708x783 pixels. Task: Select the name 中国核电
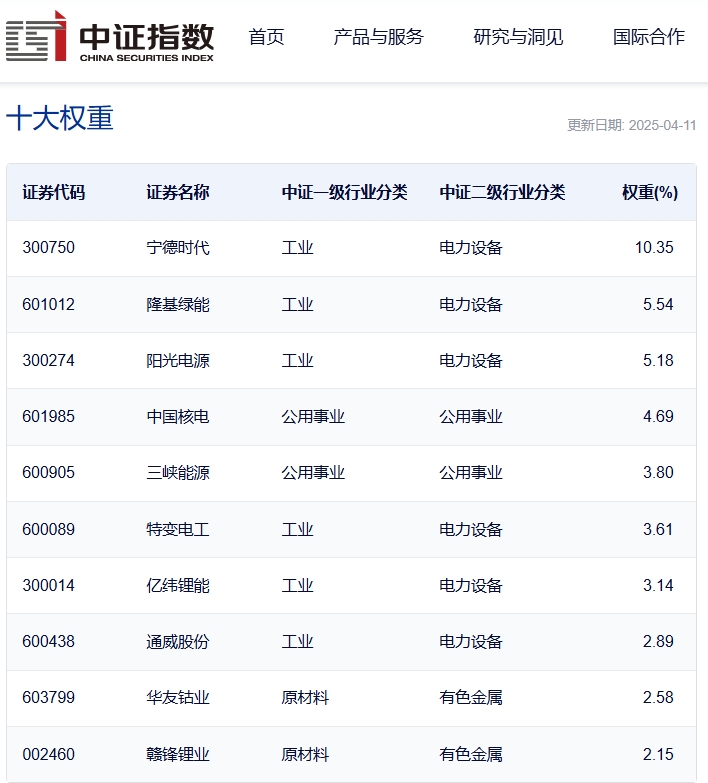pyautogui.click(x=178, y=416)
